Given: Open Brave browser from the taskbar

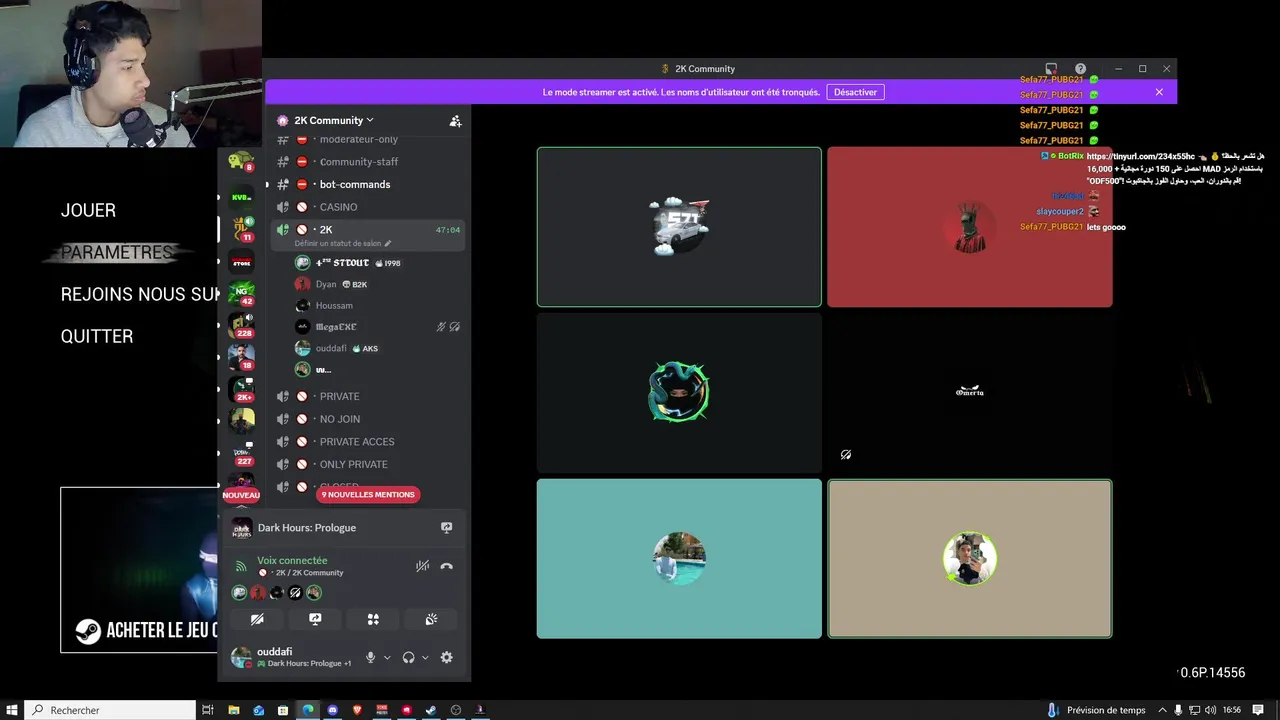Looking at the screenshot, I should coord(358,710).
